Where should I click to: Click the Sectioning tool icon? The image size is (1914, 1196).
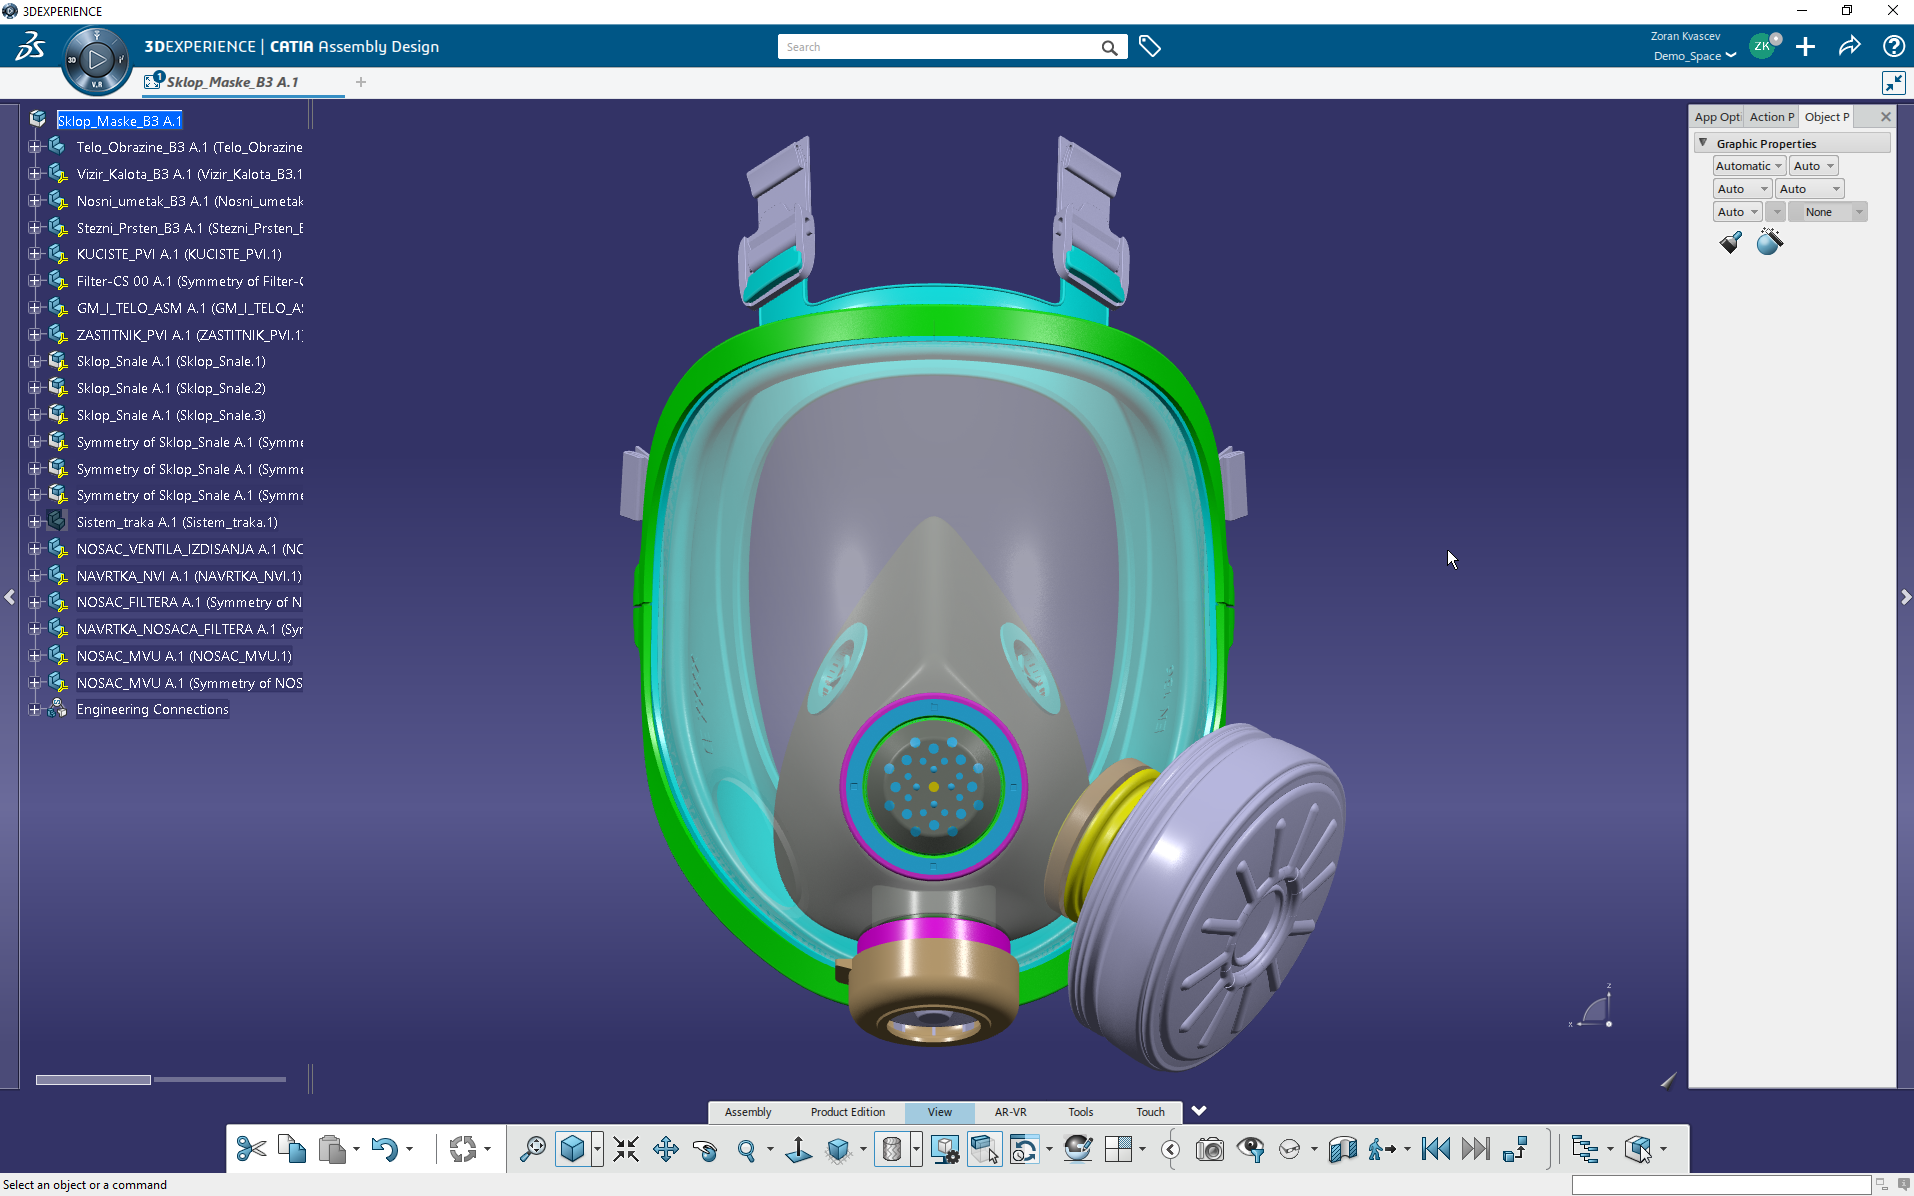click(x=1342, y=1149)
